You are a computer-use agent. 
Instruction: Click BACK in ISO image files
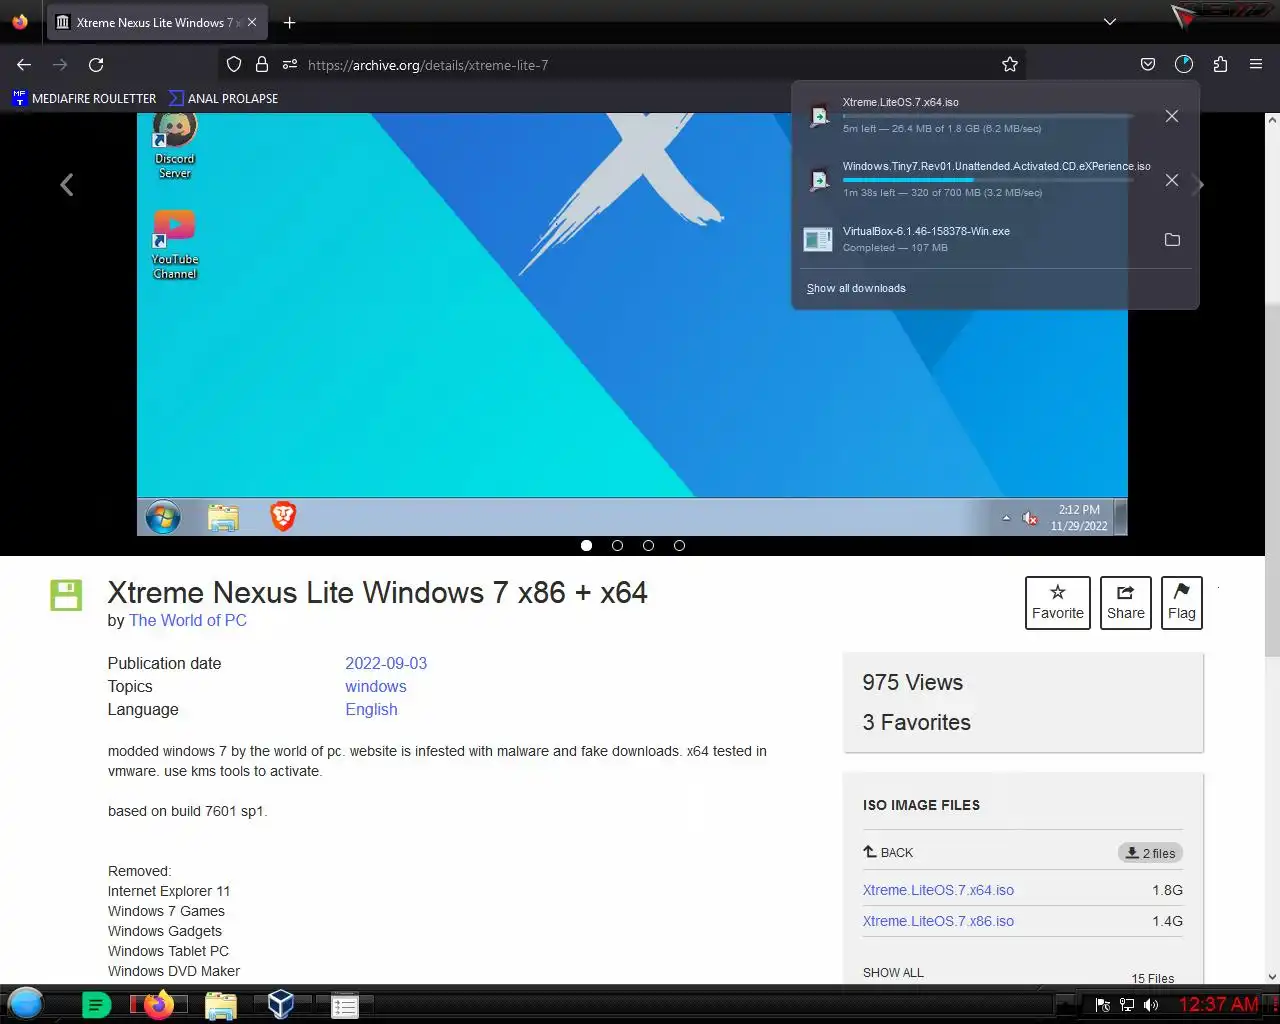point(888,852)
